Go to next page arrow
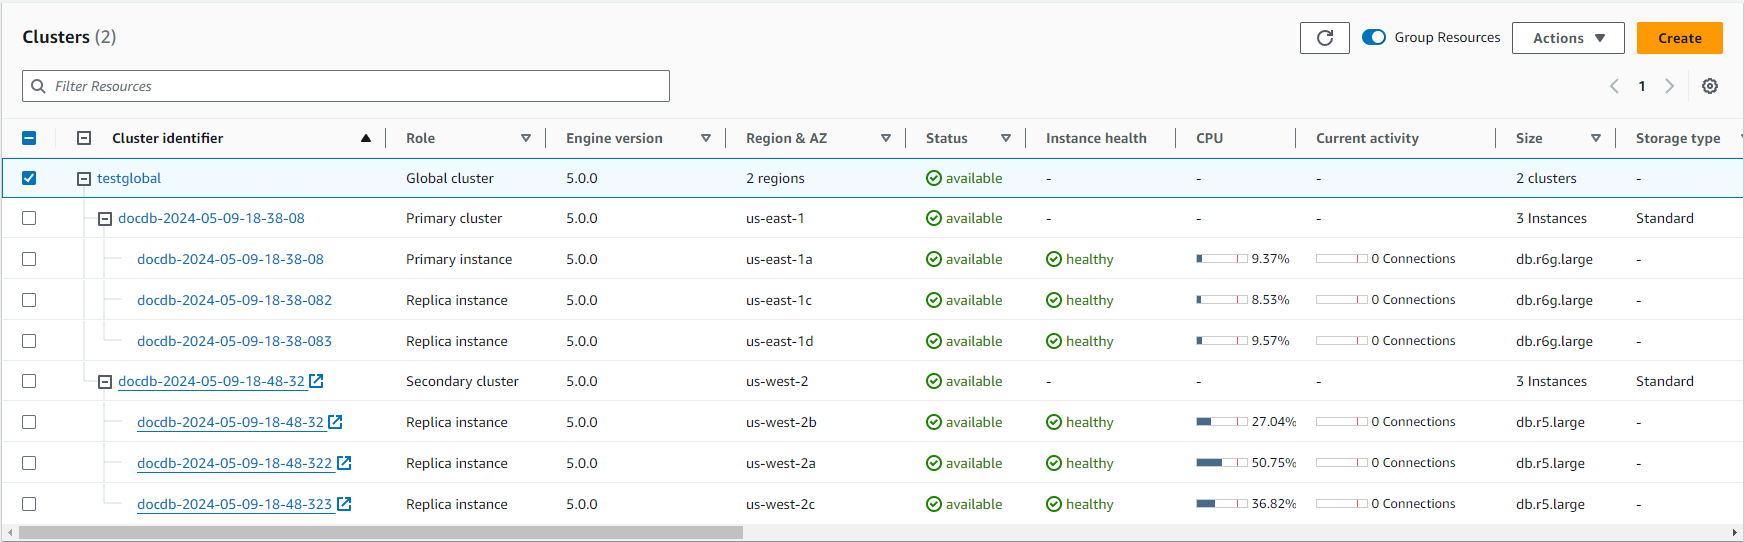Image resolution: width=1744 pixels, height=542 pixels. pyautogui.click(x=1669, y=86)
